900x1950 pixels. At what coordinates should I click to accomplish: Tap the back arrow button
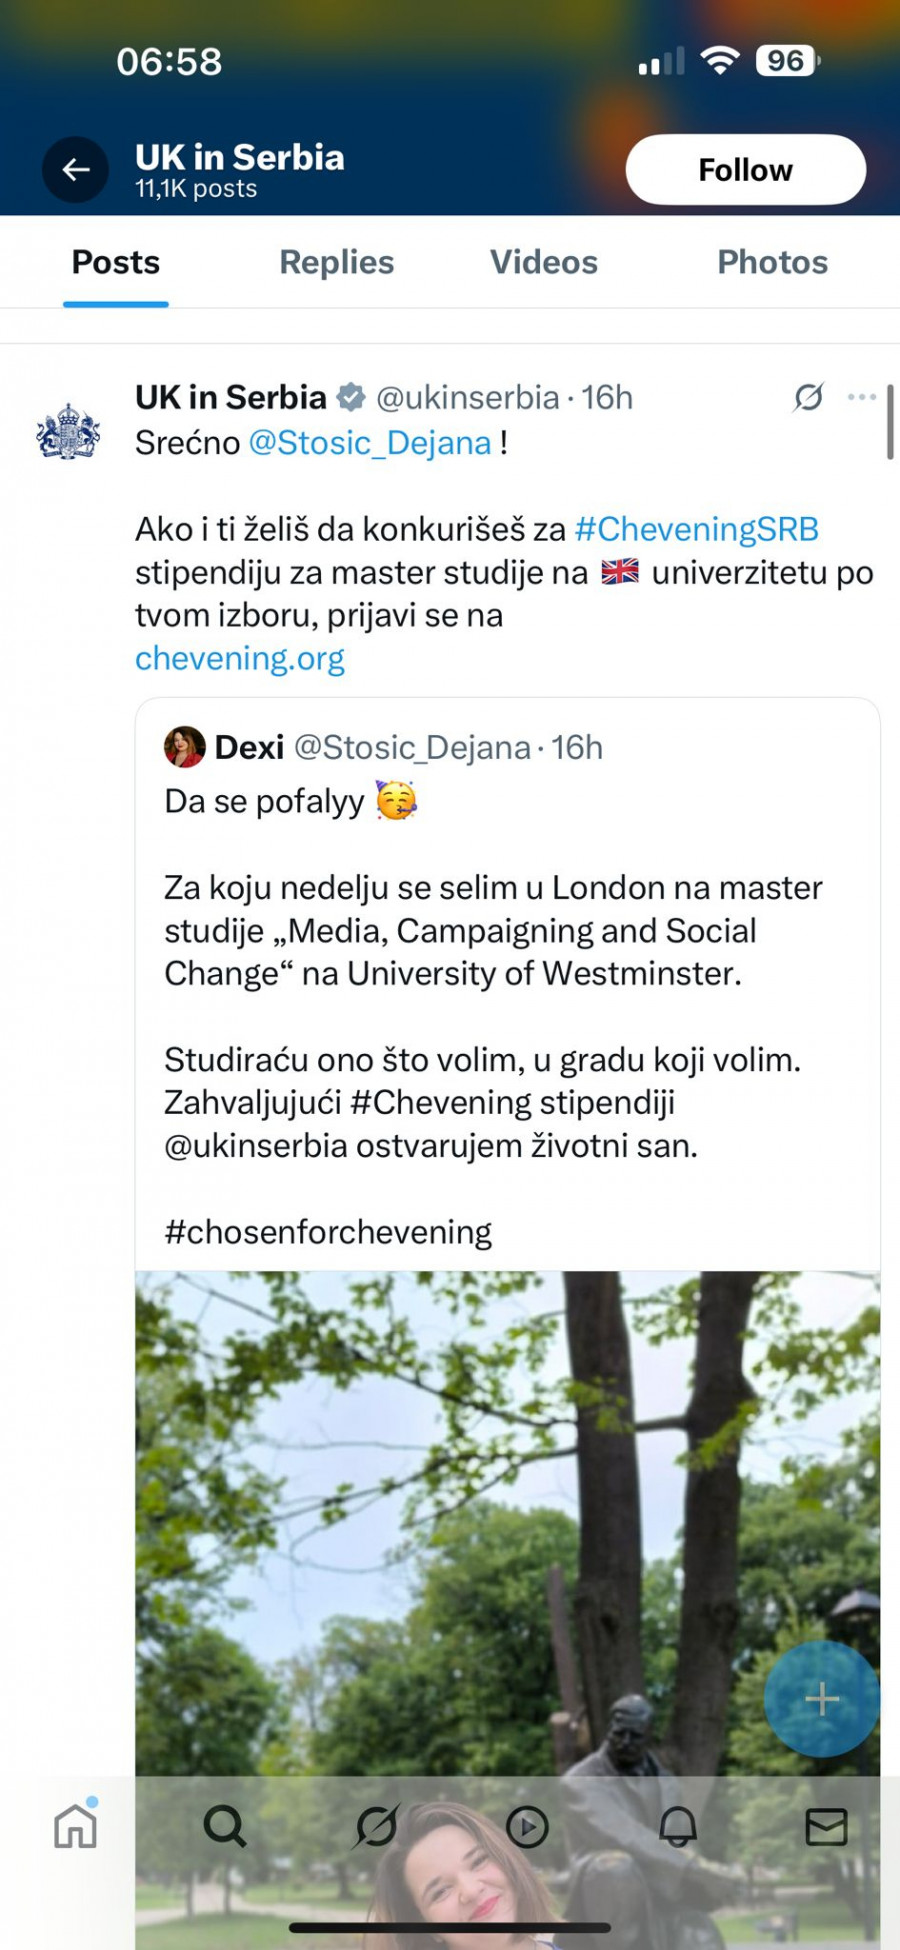(x=75, y=170)
